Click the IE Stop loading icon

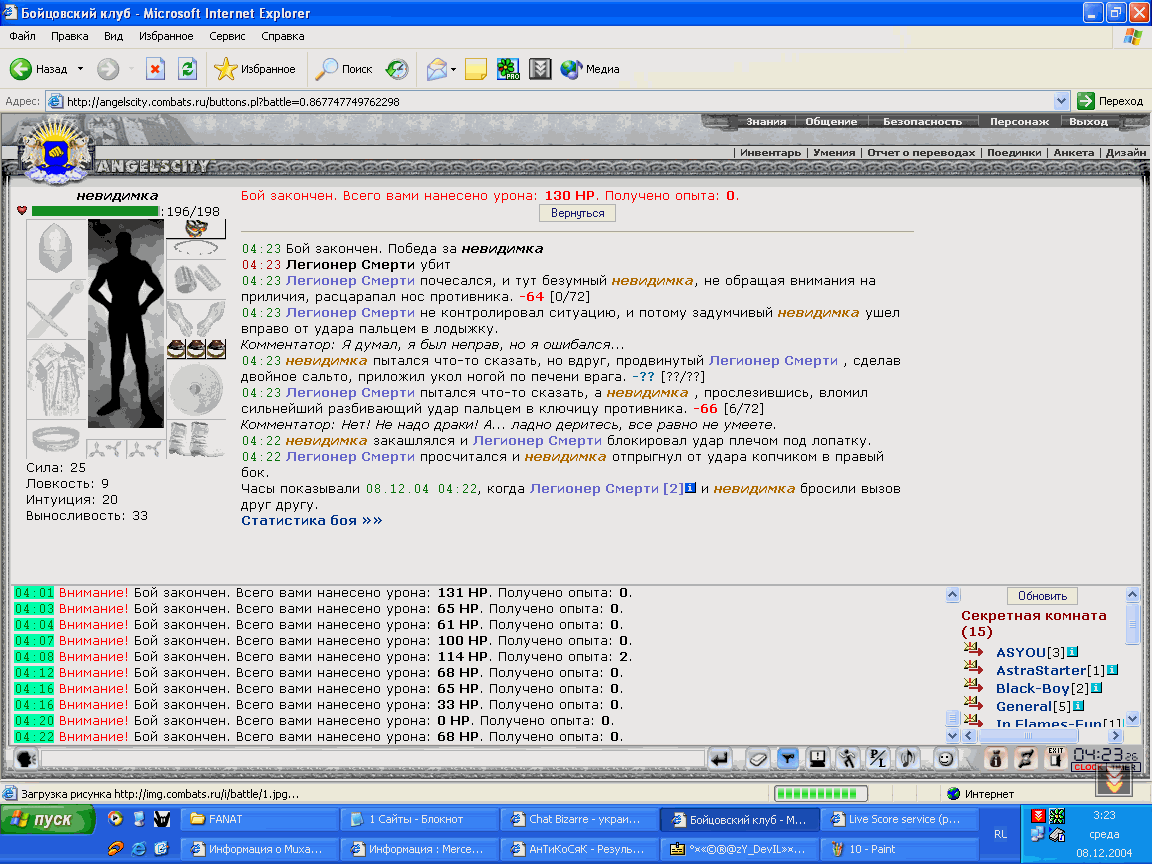tap(155, 69)
